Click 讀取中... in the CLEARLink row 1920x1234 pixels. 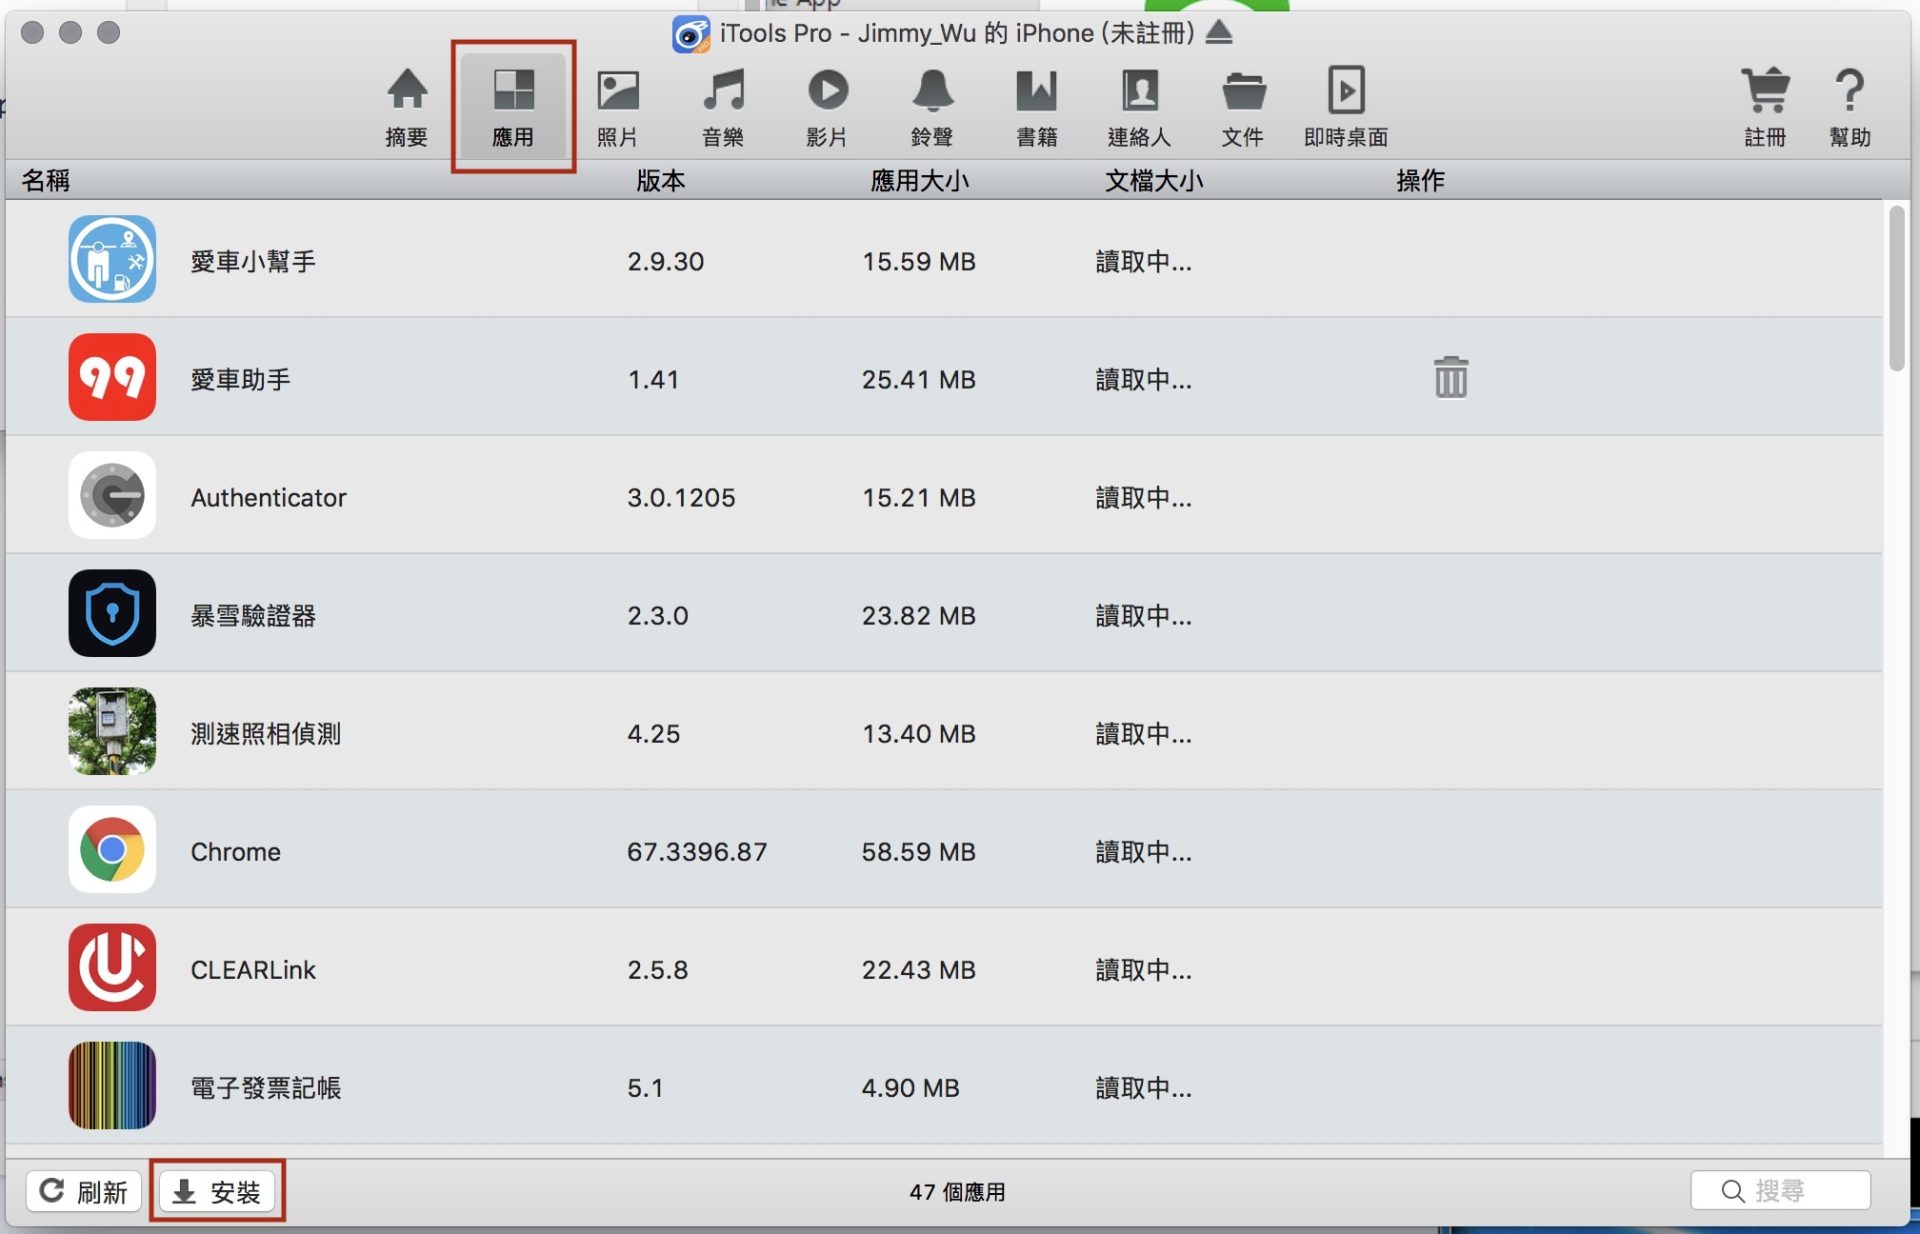[x=1144, y=969]
